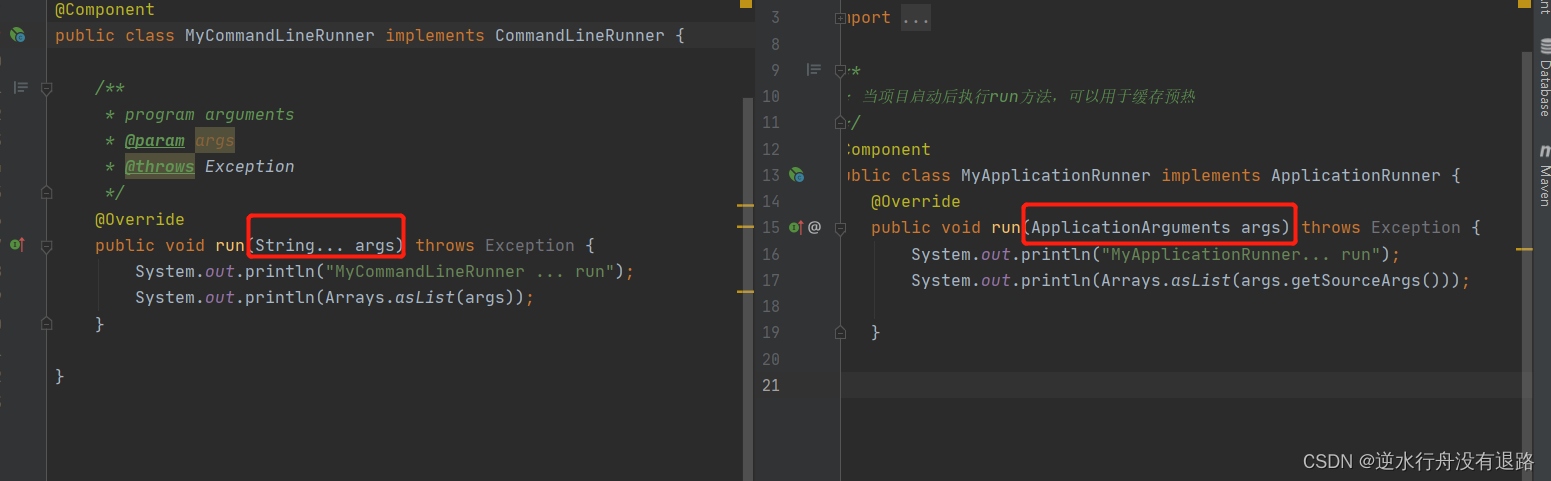Click the folded import ellipsis placeholder
This screenshot has height=481, width=1551.
point(915,18)
